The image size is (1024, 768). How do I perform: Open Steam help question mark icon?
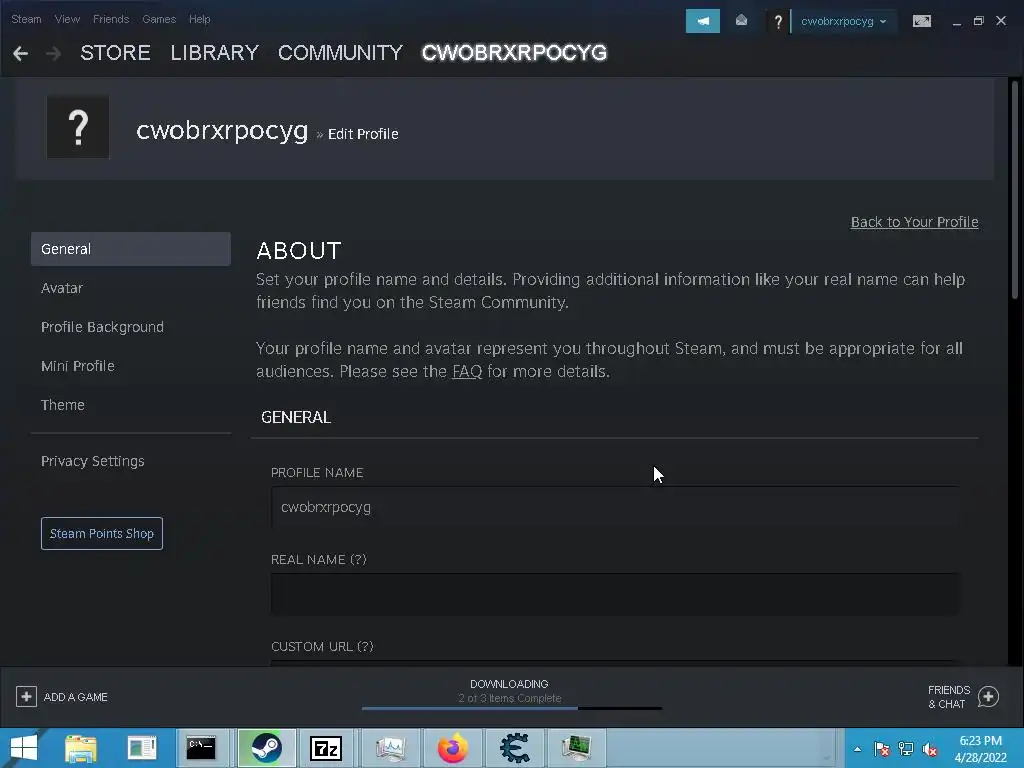coord(778,22)
